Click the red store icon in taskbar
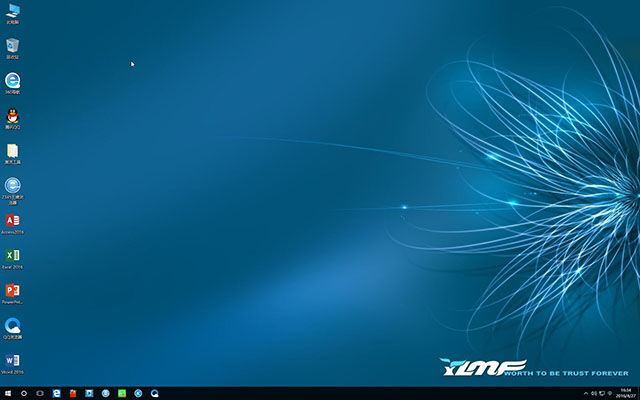Image resolution: width=640 pixels, height=400 pixels. [x=72, y=393]
